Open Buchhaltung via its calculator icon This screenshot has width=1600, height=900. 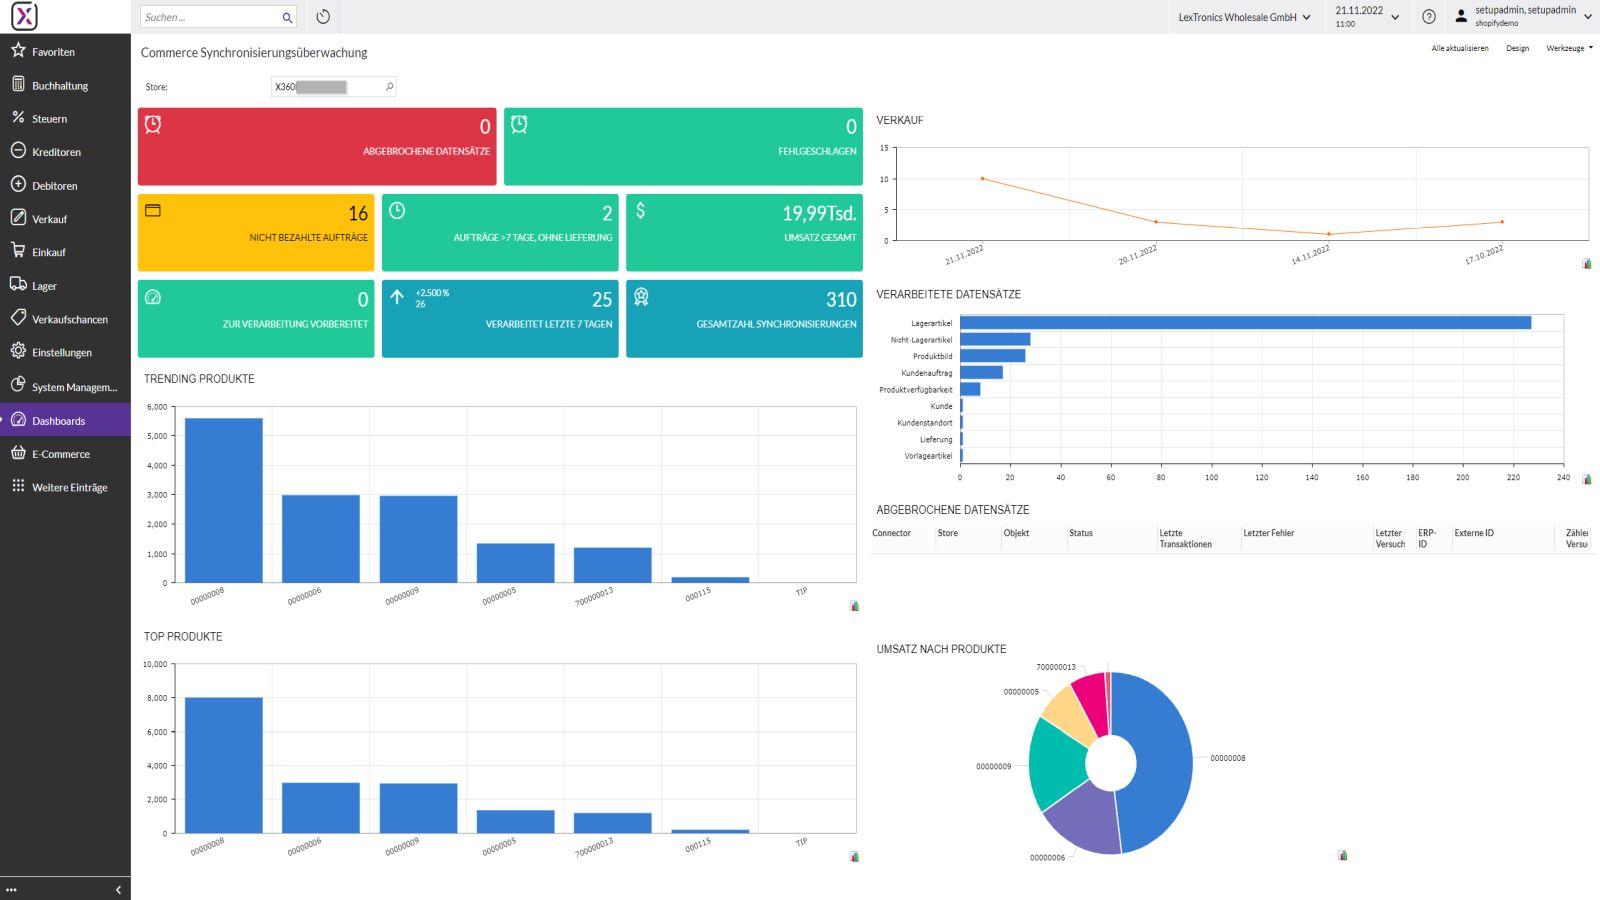[17, 85]
